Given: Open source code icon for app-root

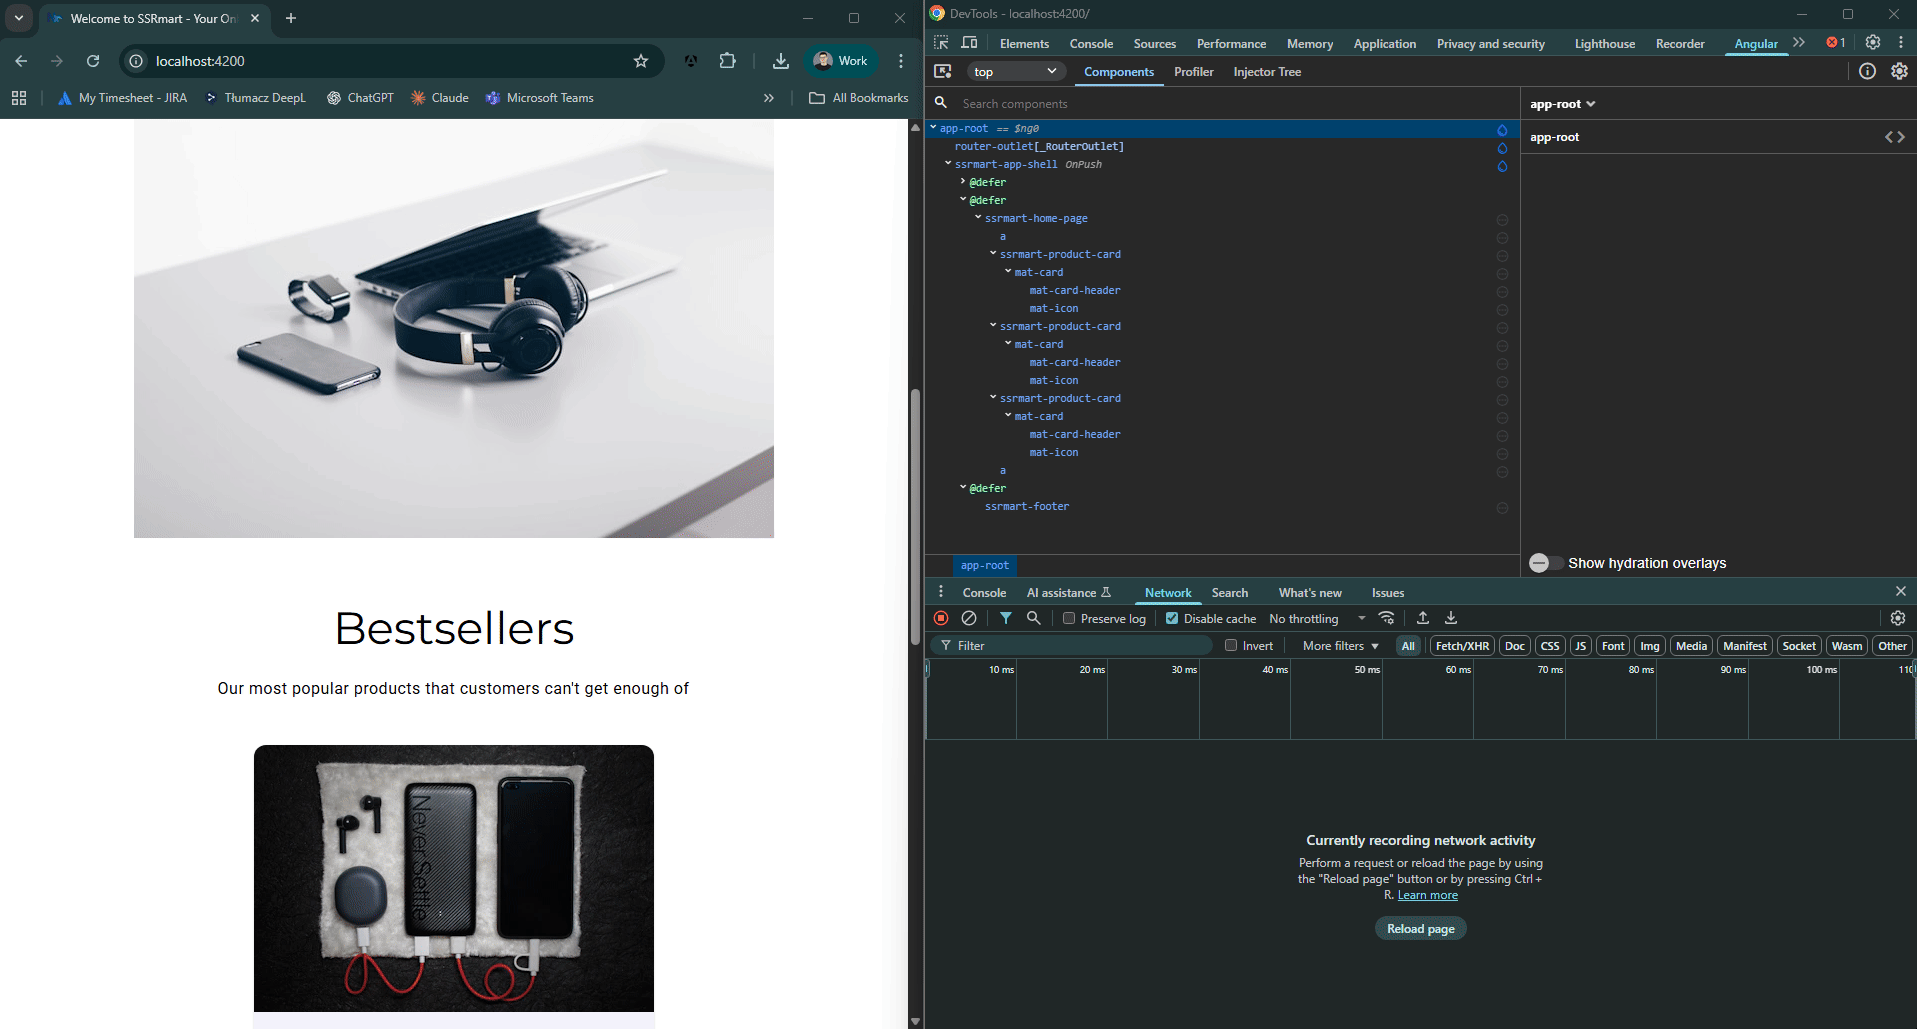Looking at the screenshot, I should tap(1894, 137).
